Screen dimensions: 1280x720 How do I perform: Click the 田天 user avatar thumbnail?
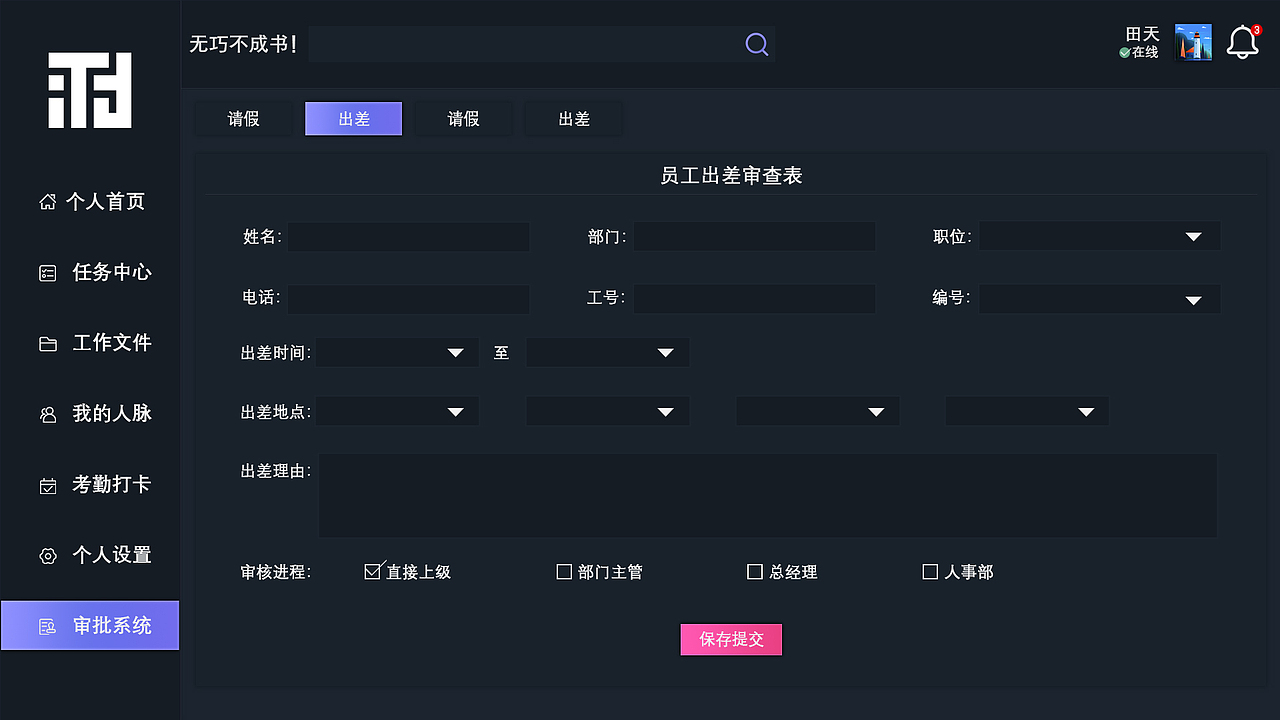coord(1193,43)
